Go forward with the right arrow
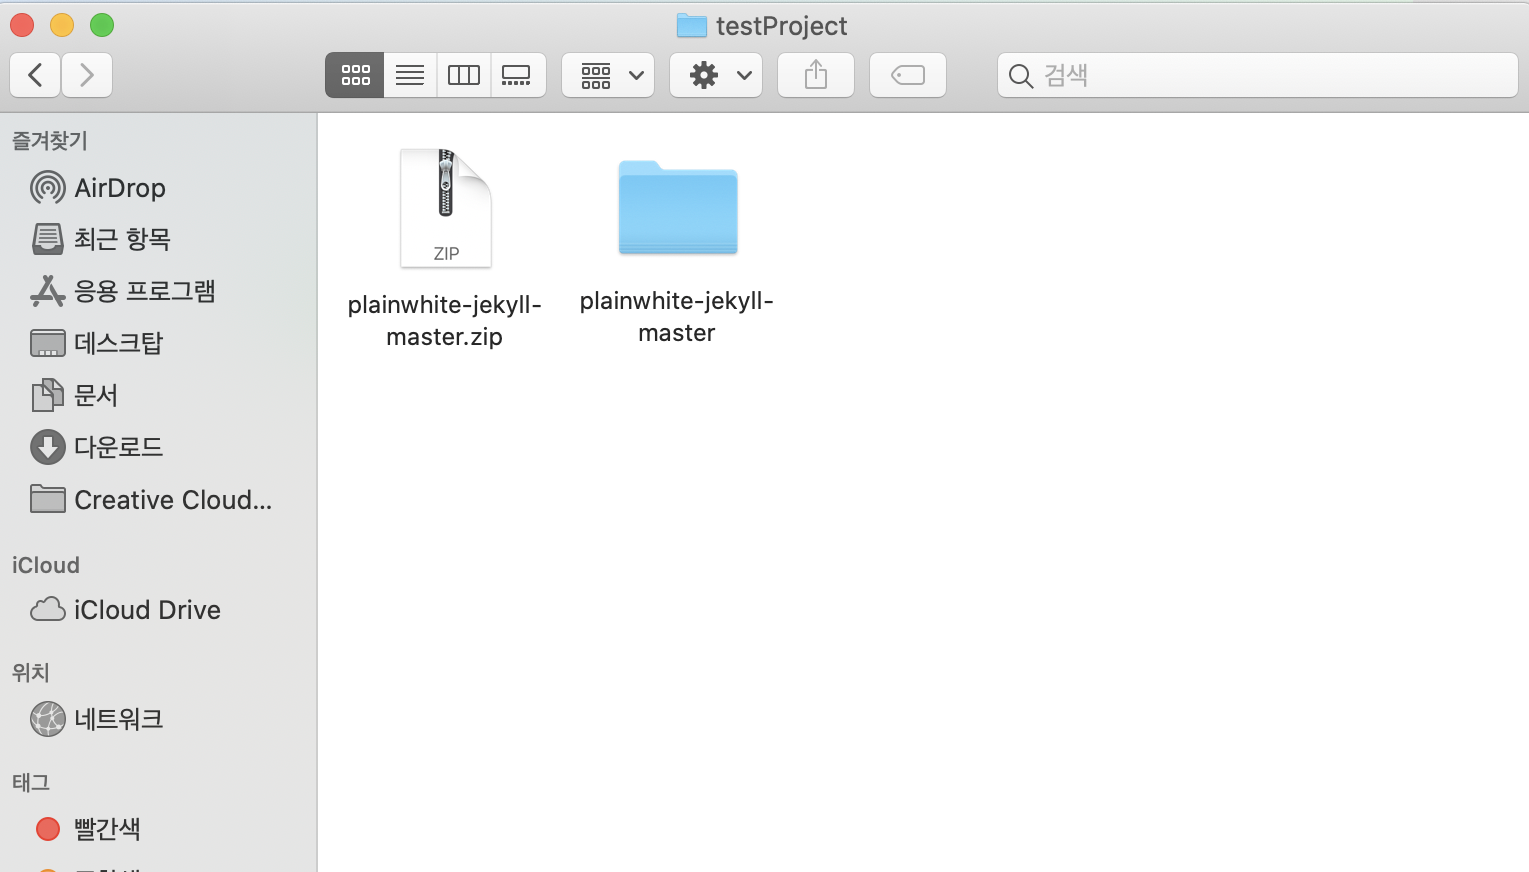Viewport: 1529px width, 872px height. [x=87, y=75]
